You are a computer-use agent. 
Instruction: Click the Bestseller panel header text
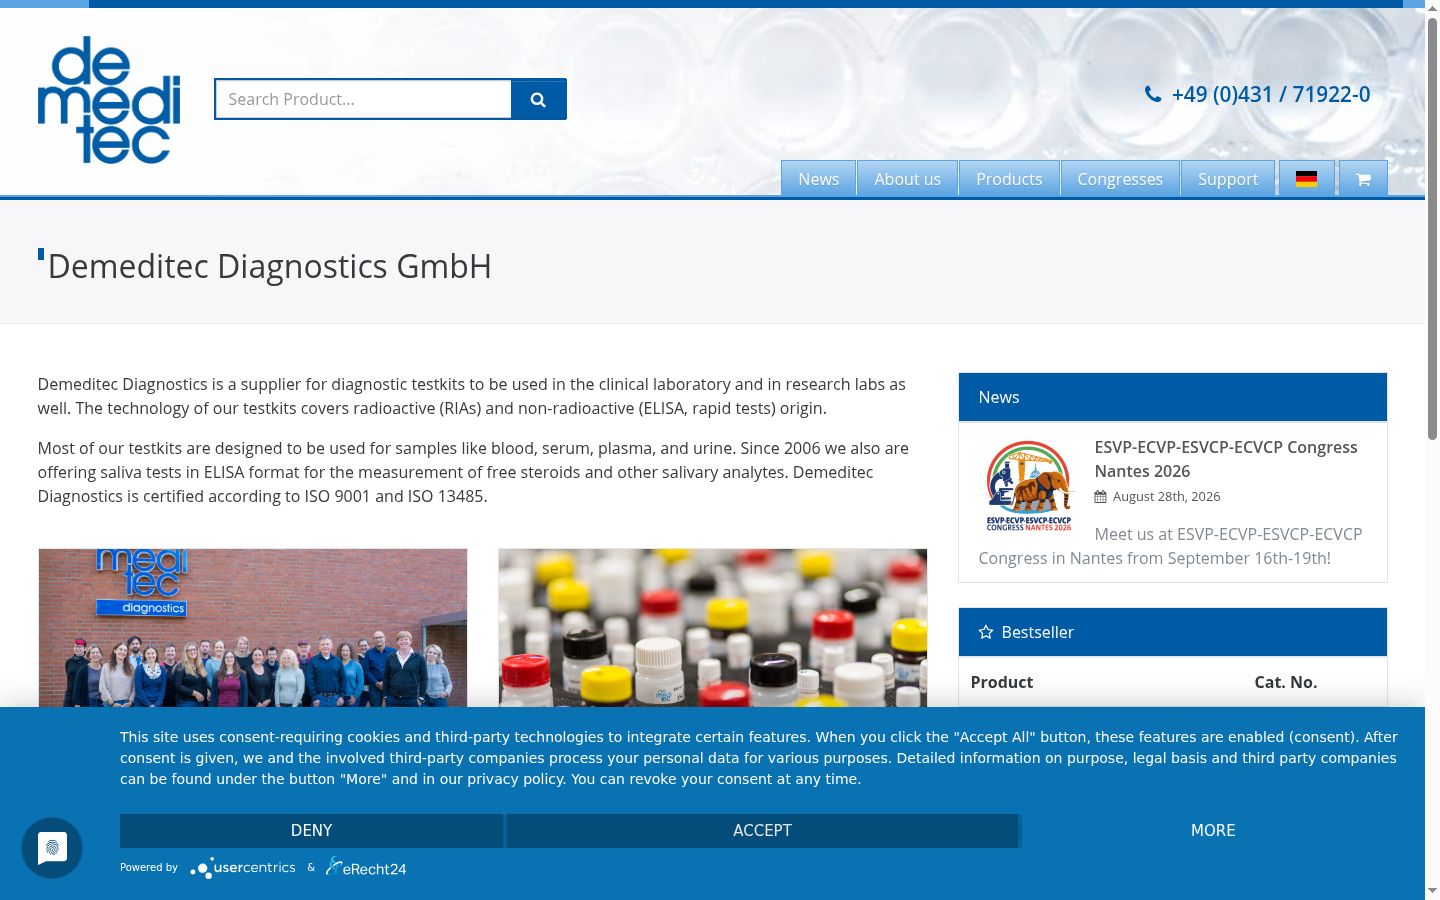(1037, 632)
